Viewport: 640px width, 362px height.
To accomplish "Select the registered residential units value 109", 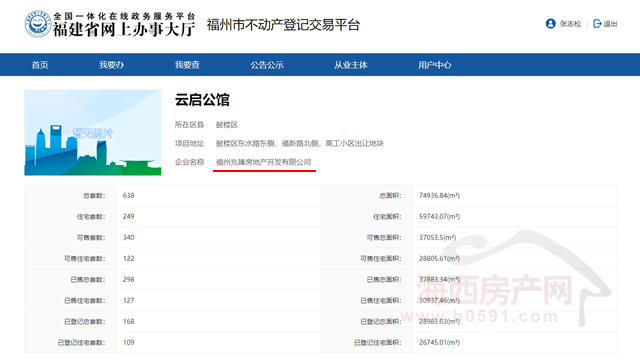I will (129, 342).
